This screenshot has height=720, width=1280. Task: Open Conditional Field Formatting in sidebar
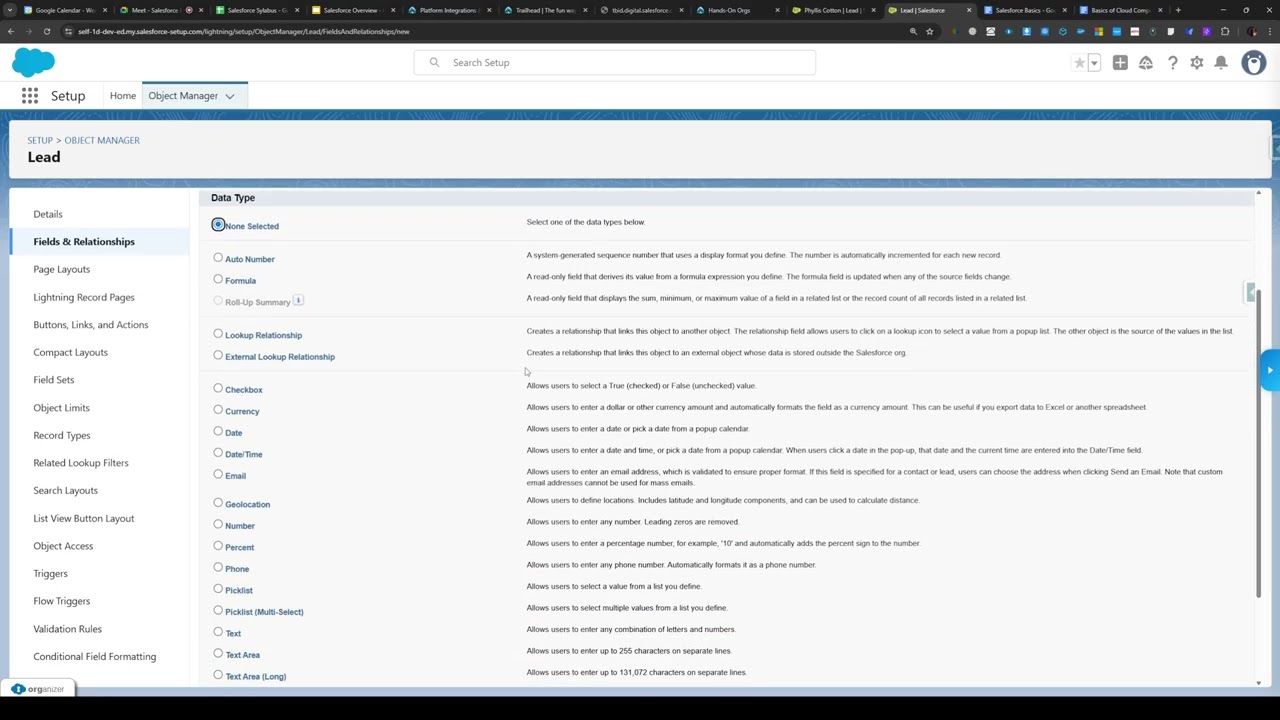94,656
